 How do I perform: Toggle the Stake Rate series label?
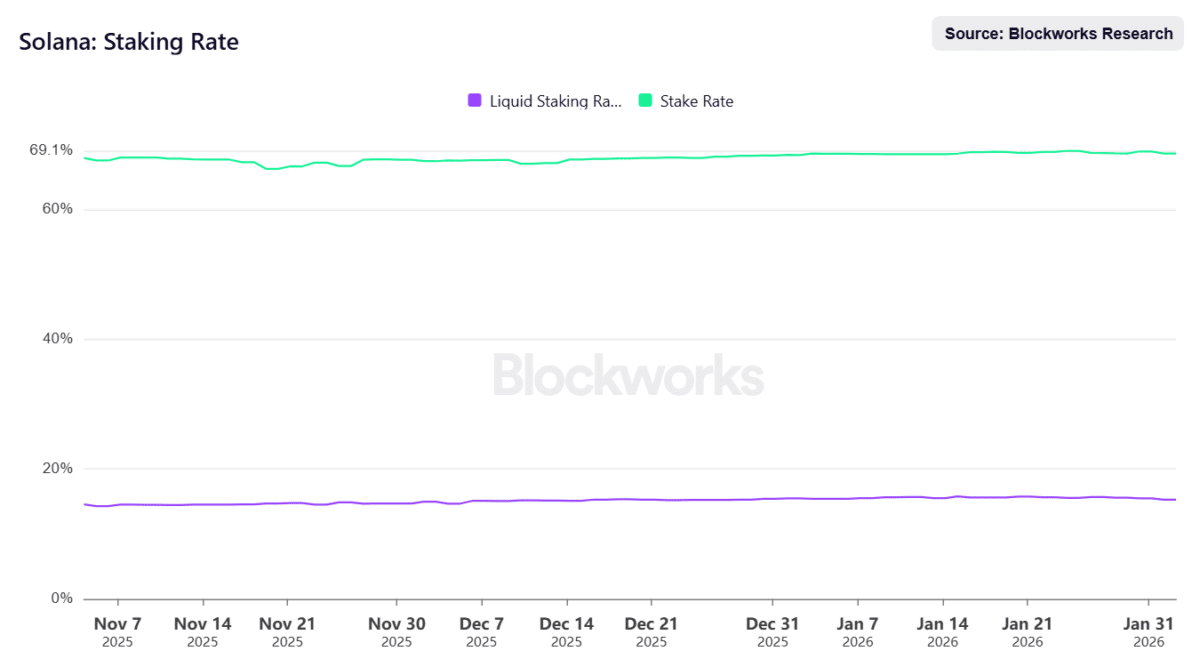(697, 101)
